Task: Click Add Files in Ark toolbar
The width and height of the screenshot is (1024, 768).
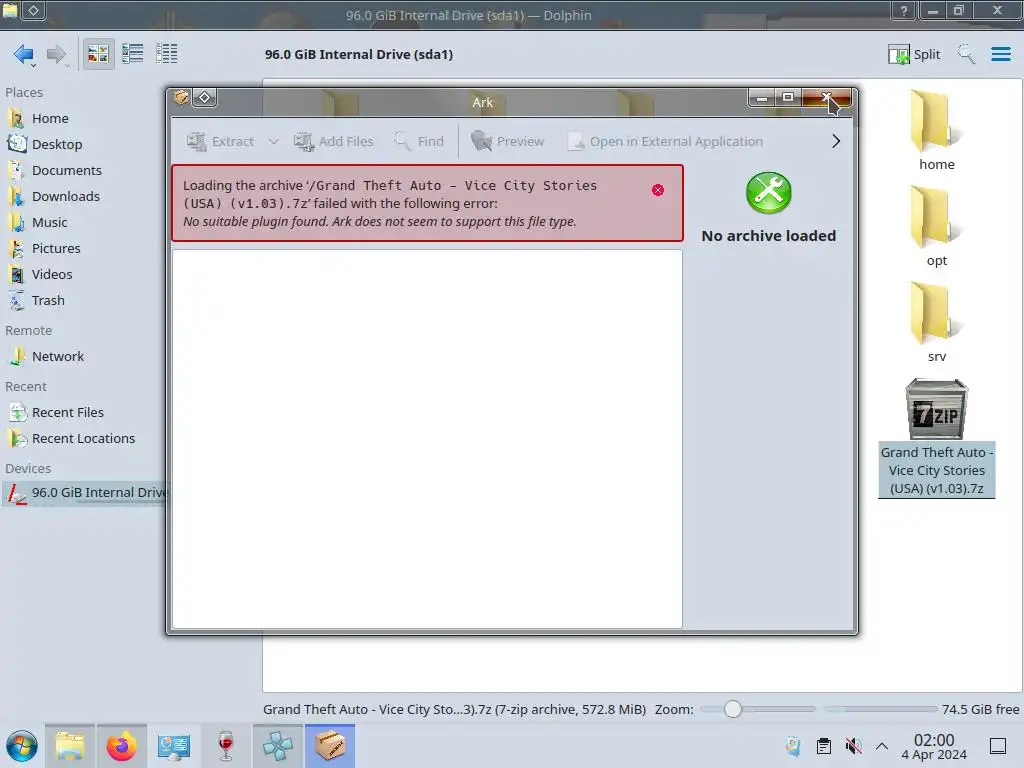Action: 334,141
